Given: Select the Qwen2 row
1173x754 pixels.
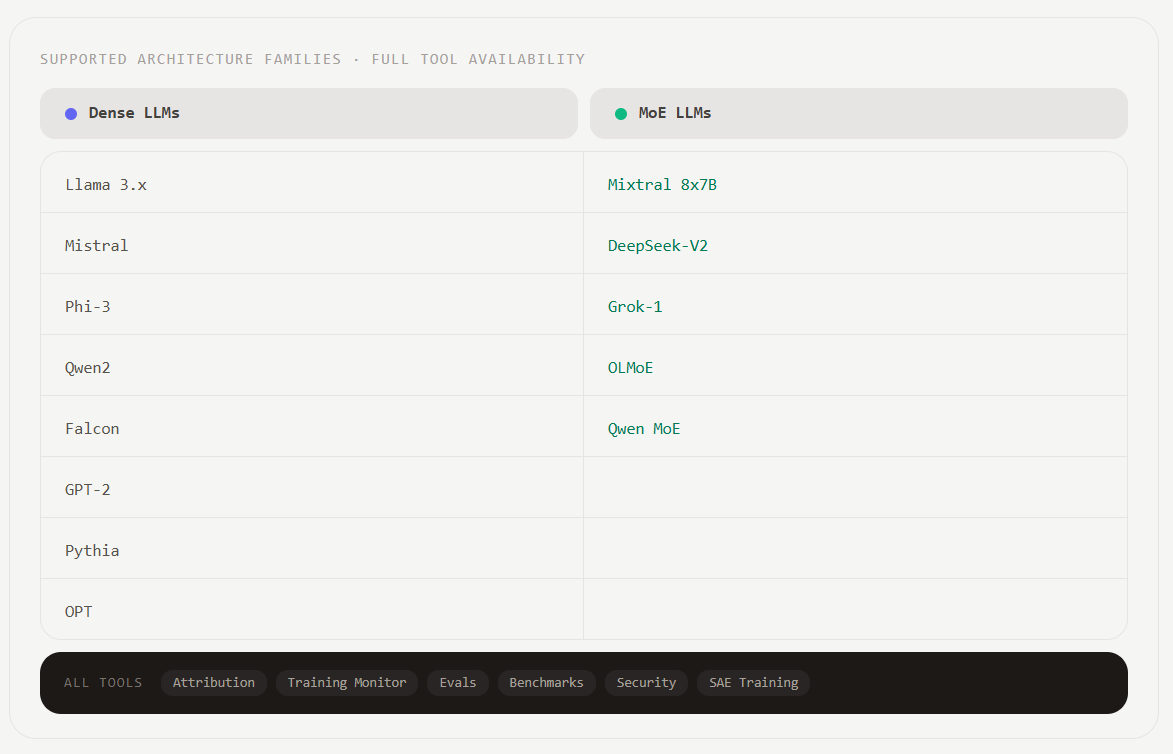Looking at the screenshot, I should [312, 365].
